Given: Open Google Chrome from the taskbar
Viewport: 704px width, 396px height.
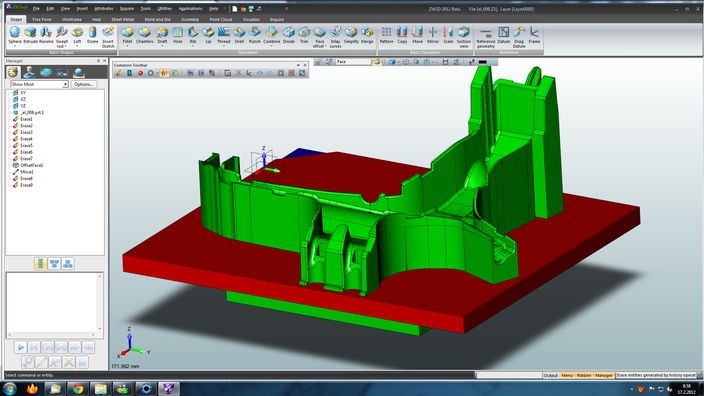Looking at the screenshot, I should 78,388.
